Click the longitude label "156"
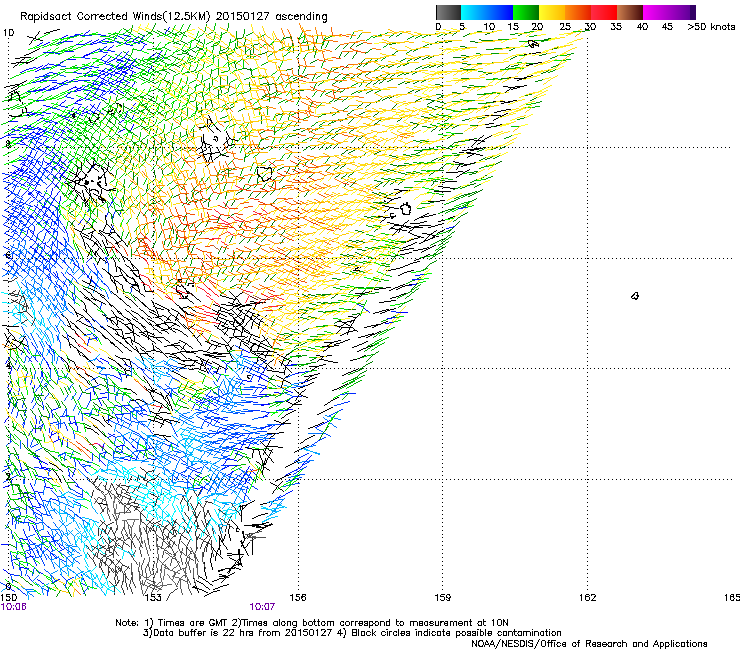740x650 pixels. tap(298, 598)
